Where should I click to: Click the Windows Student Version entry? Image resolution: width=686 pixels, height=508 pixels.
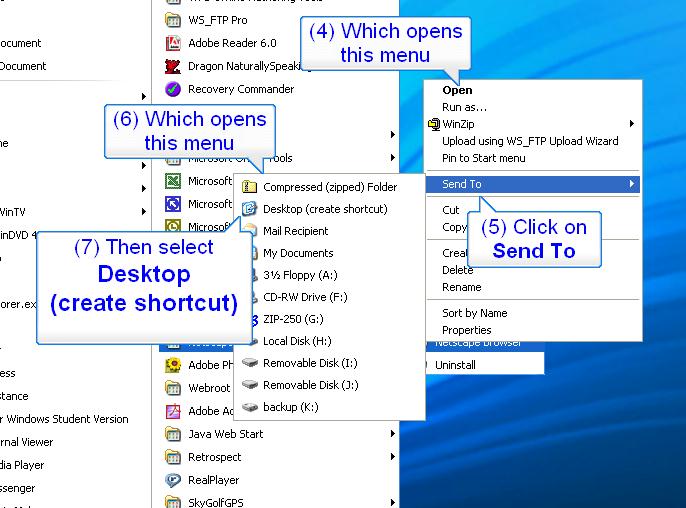point(64,419)
